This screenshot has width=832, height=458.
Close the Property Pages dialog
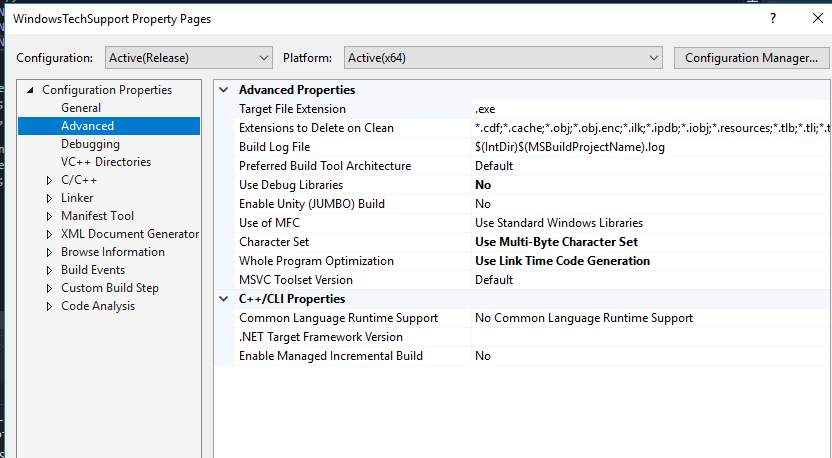pos(818,19)
